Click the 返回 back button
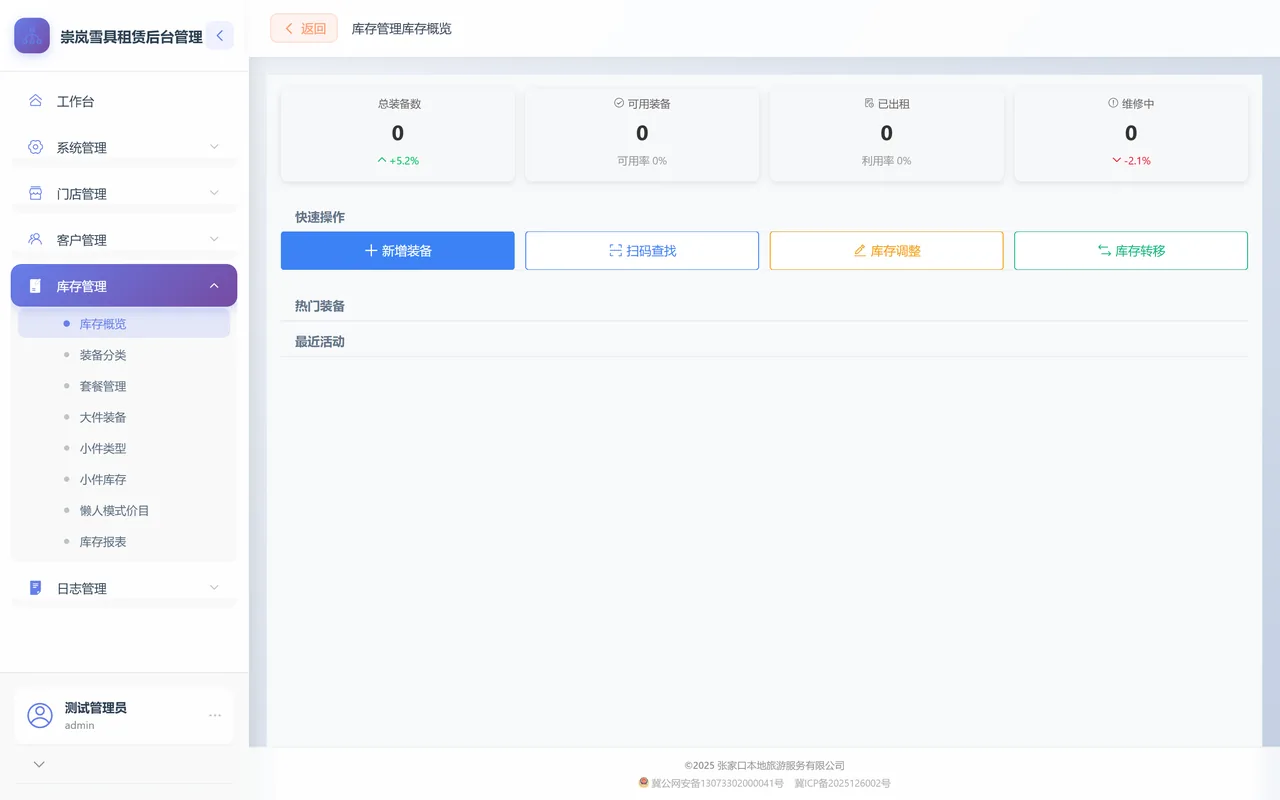 pos(304,28)
